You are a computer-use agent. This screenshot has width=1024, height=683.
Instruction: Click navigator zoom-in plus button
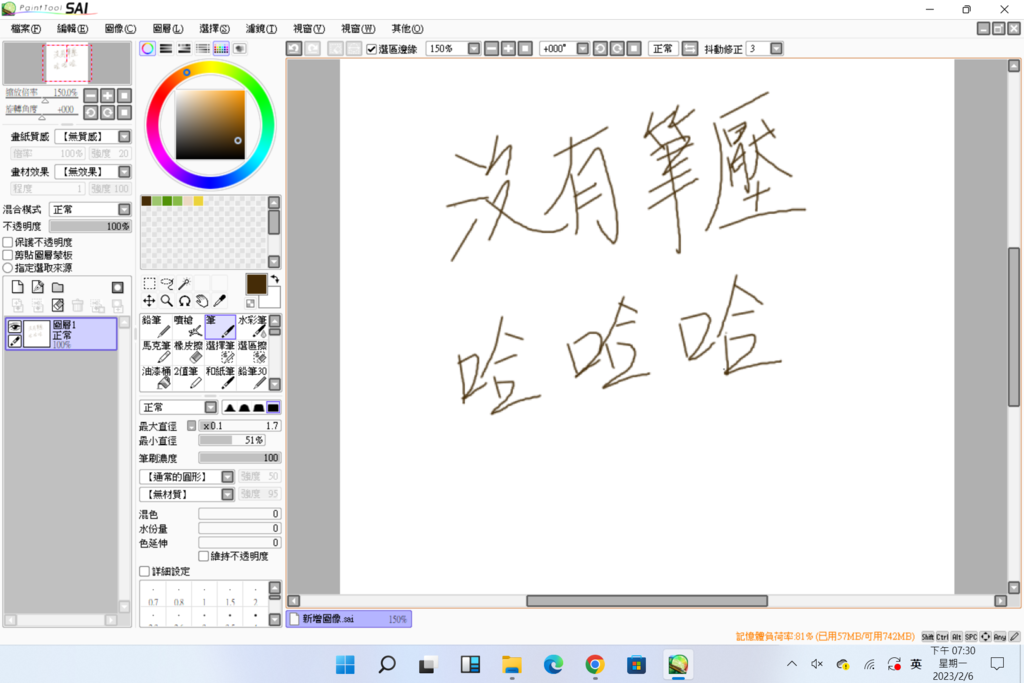pyautogui.click(x=107, y=96)
